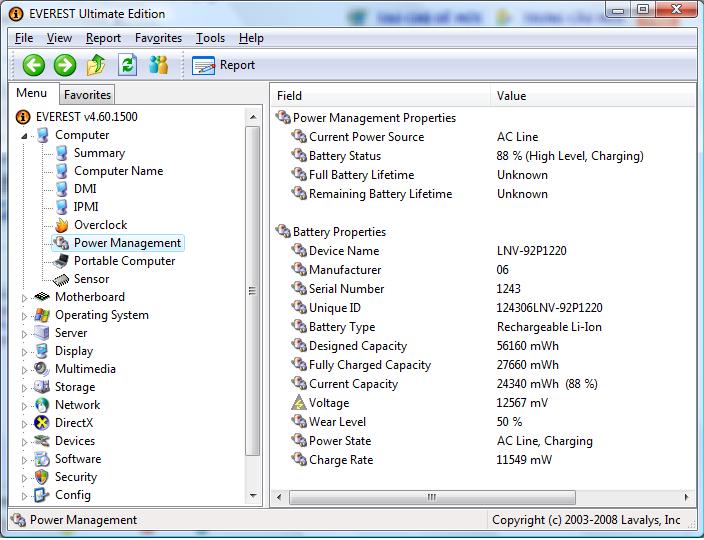
Task: Select the Summary tree item
Action: [99, 153]
